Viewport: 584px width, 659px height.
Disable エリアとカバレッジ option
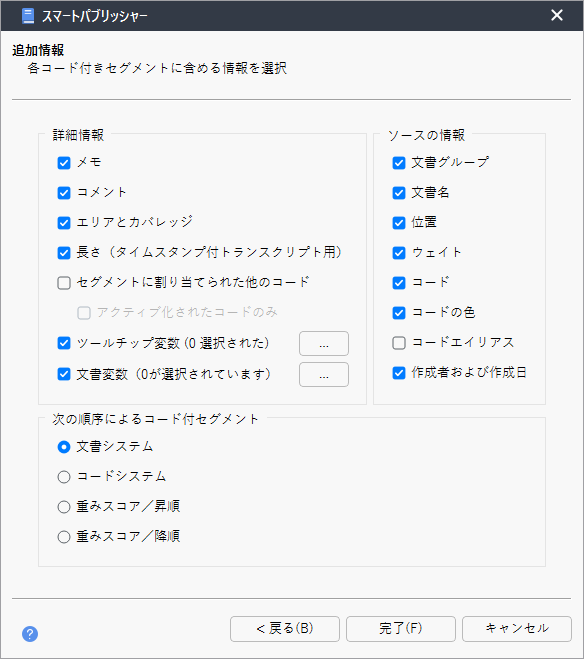pos(64,223)
